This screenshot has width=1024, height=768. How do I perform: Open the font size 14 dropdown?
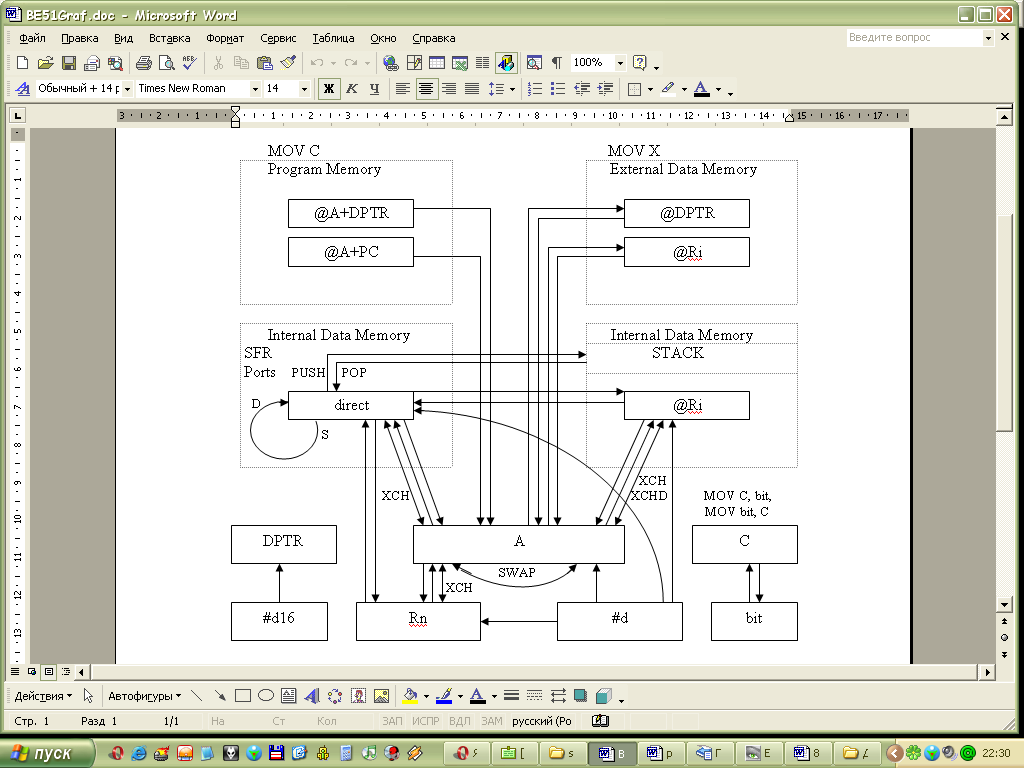(x=304, y=88)
